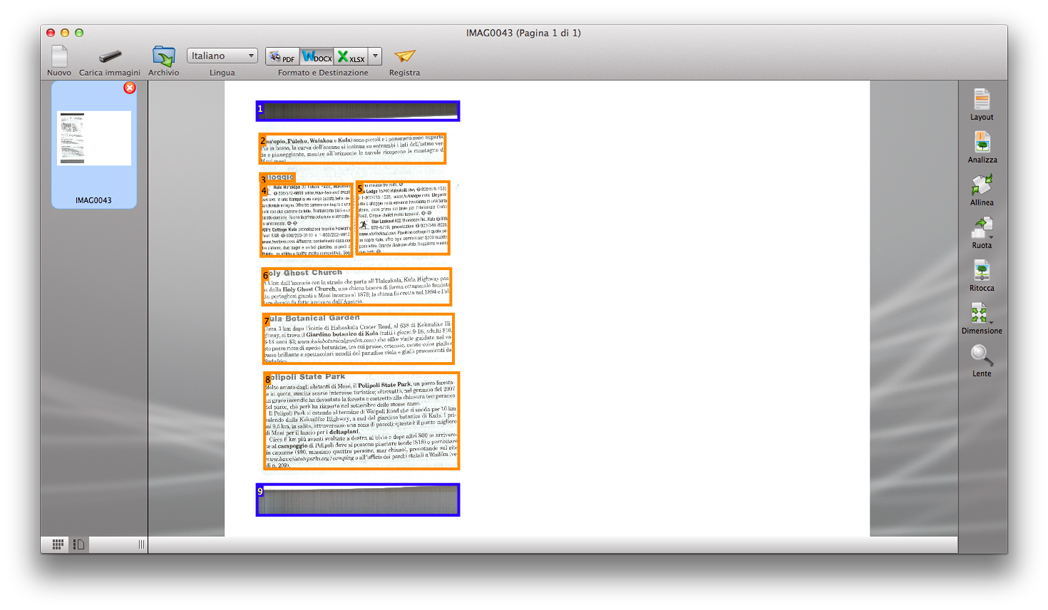Select DOCX Word output format
Viewport: 1048px width, 610px height.
click(317, 57)
